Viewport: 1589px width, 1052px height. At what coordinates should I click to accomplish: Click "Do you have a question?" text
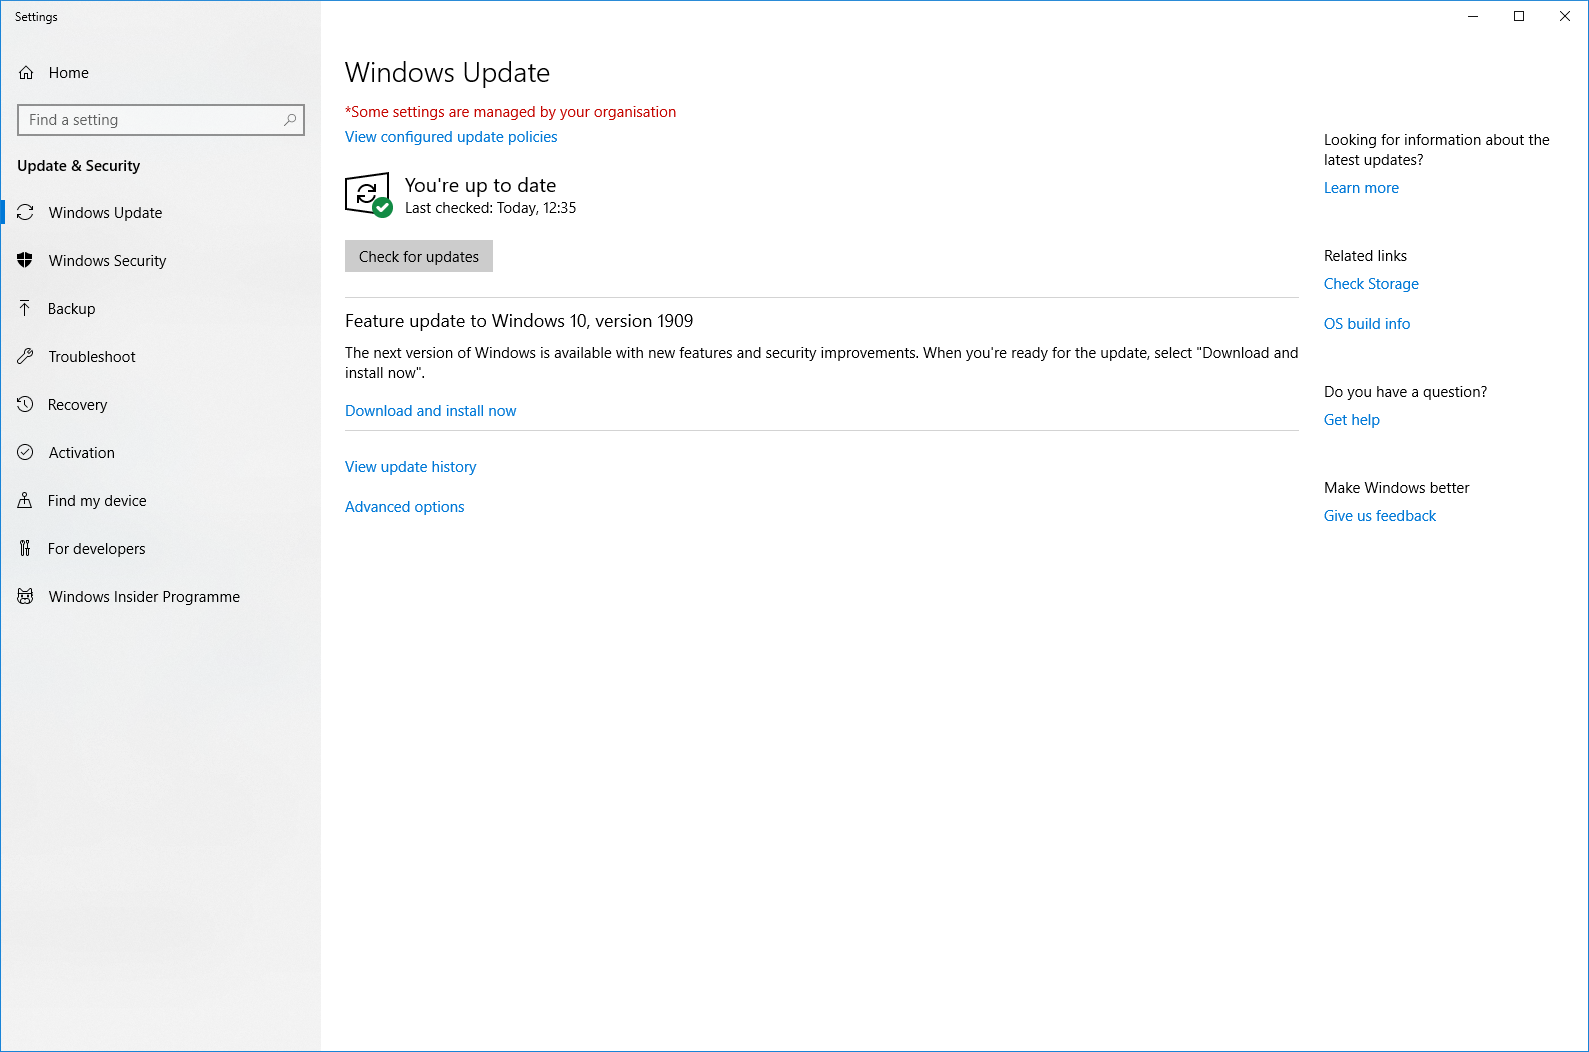coord(1405,392)
